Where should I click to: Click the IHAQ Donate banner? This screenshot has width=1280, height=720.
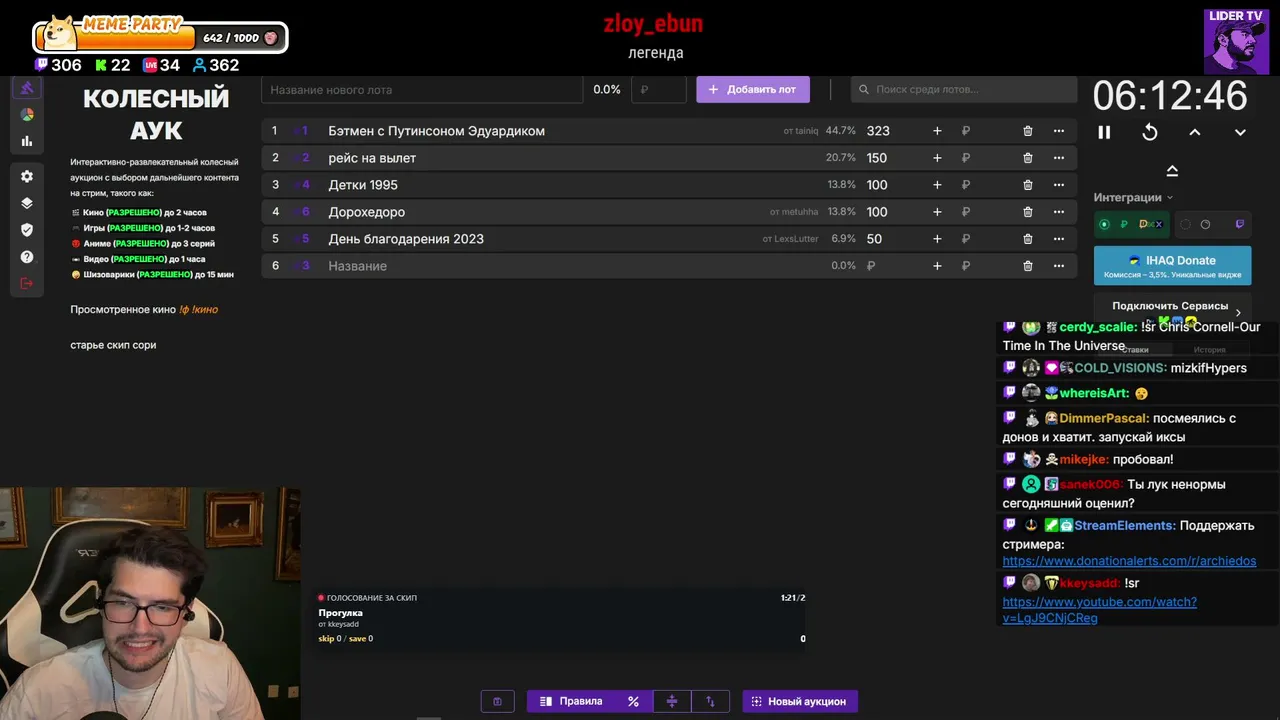(1172, 266)
